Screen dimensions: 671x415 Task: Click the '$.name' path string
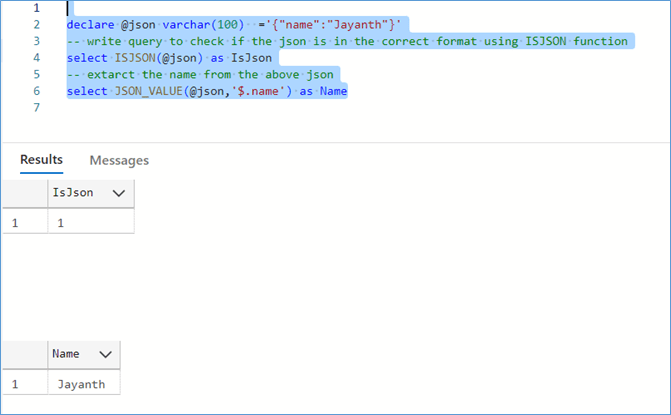tap(258, 91)
